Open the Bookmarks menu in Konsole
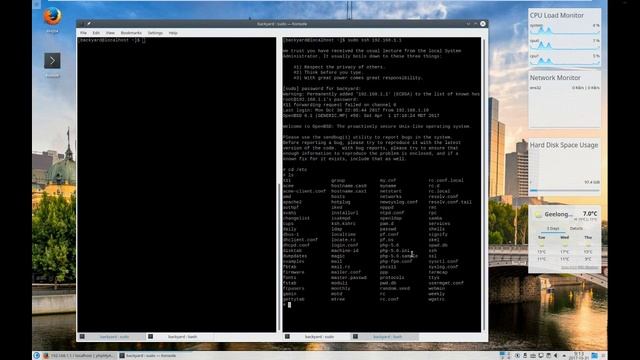 (x=131, y=33)
